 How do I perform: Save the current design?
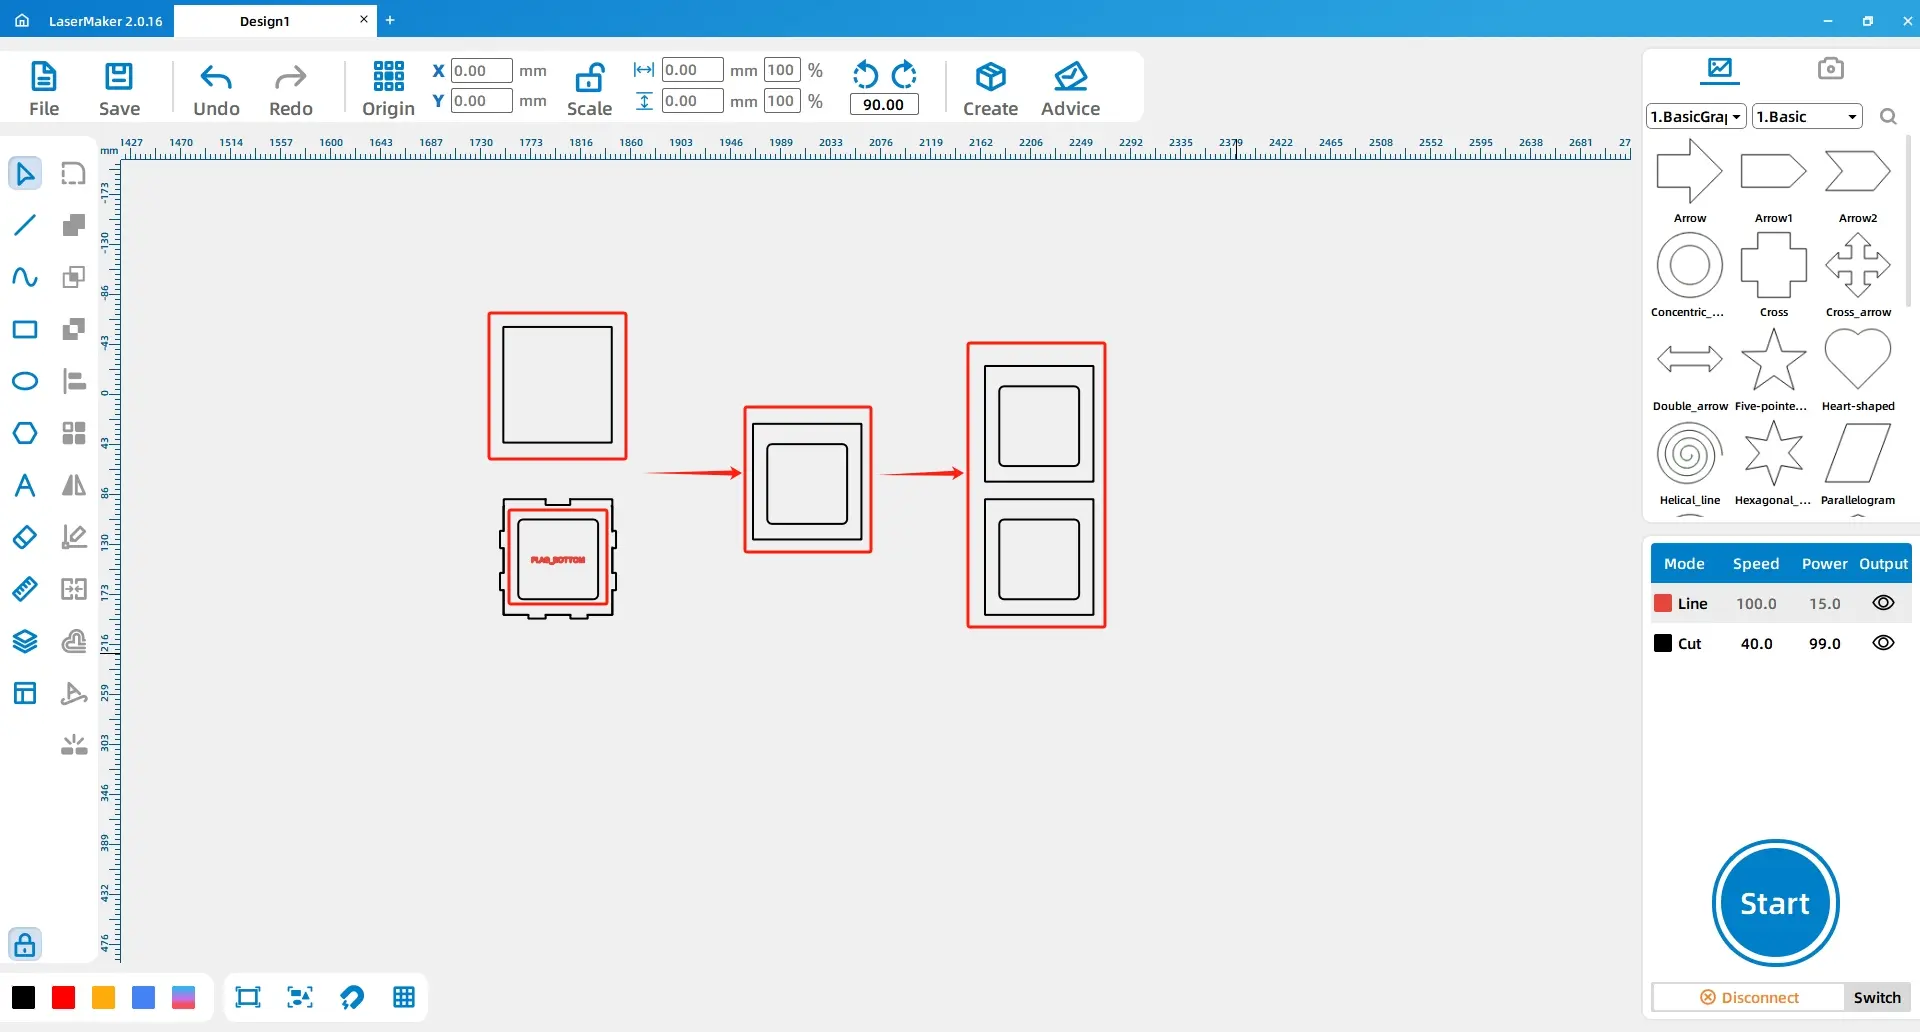pos(119,88)
